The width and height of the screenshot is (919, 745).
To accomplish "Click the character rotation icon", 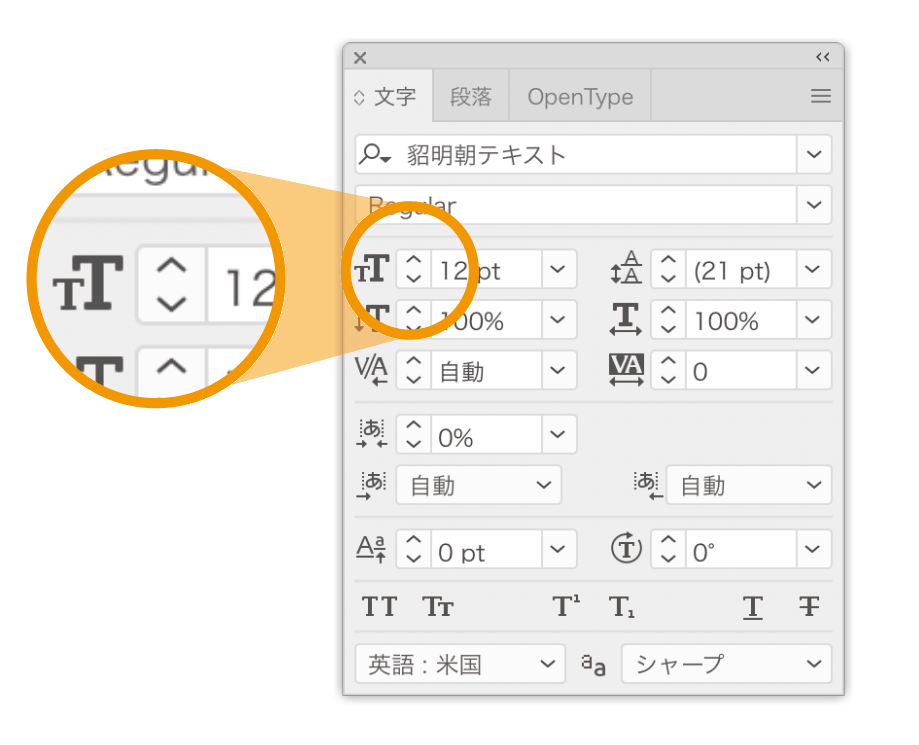I will 626,549.
